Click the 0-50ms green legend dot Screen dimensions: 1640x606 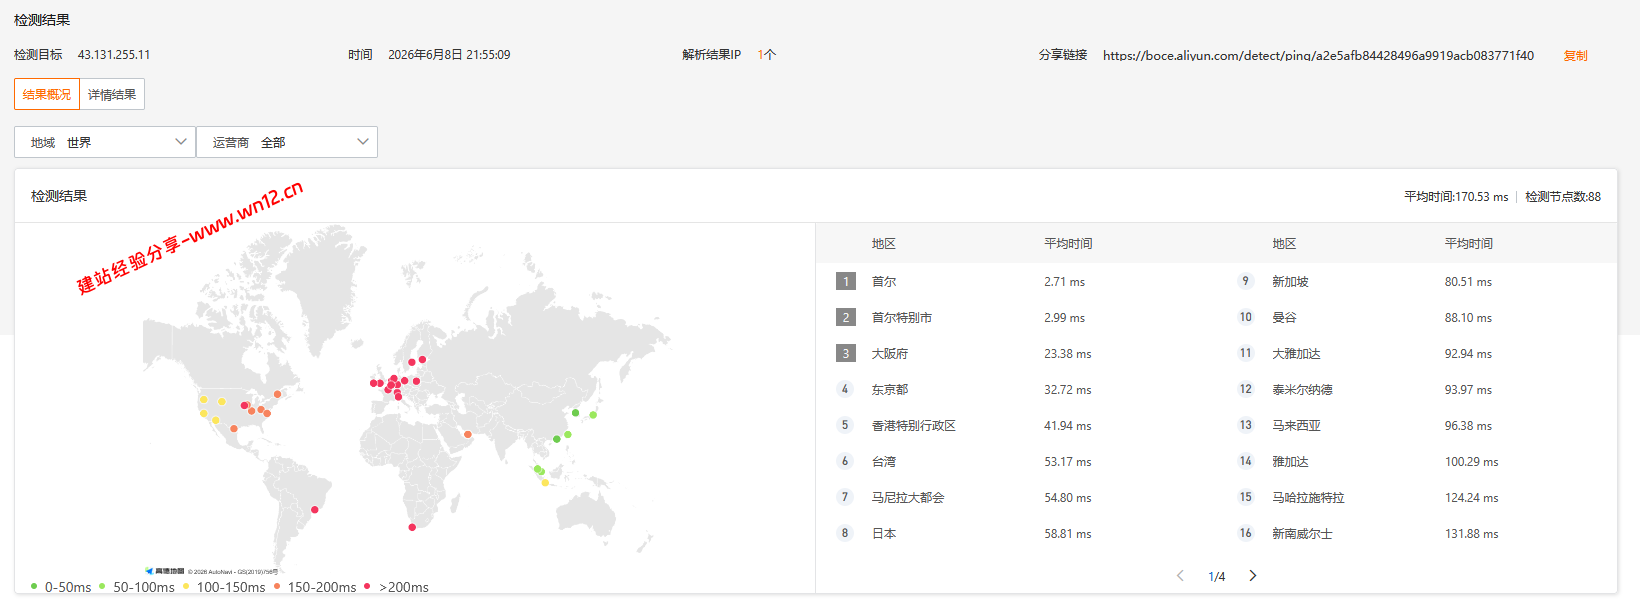34,586
